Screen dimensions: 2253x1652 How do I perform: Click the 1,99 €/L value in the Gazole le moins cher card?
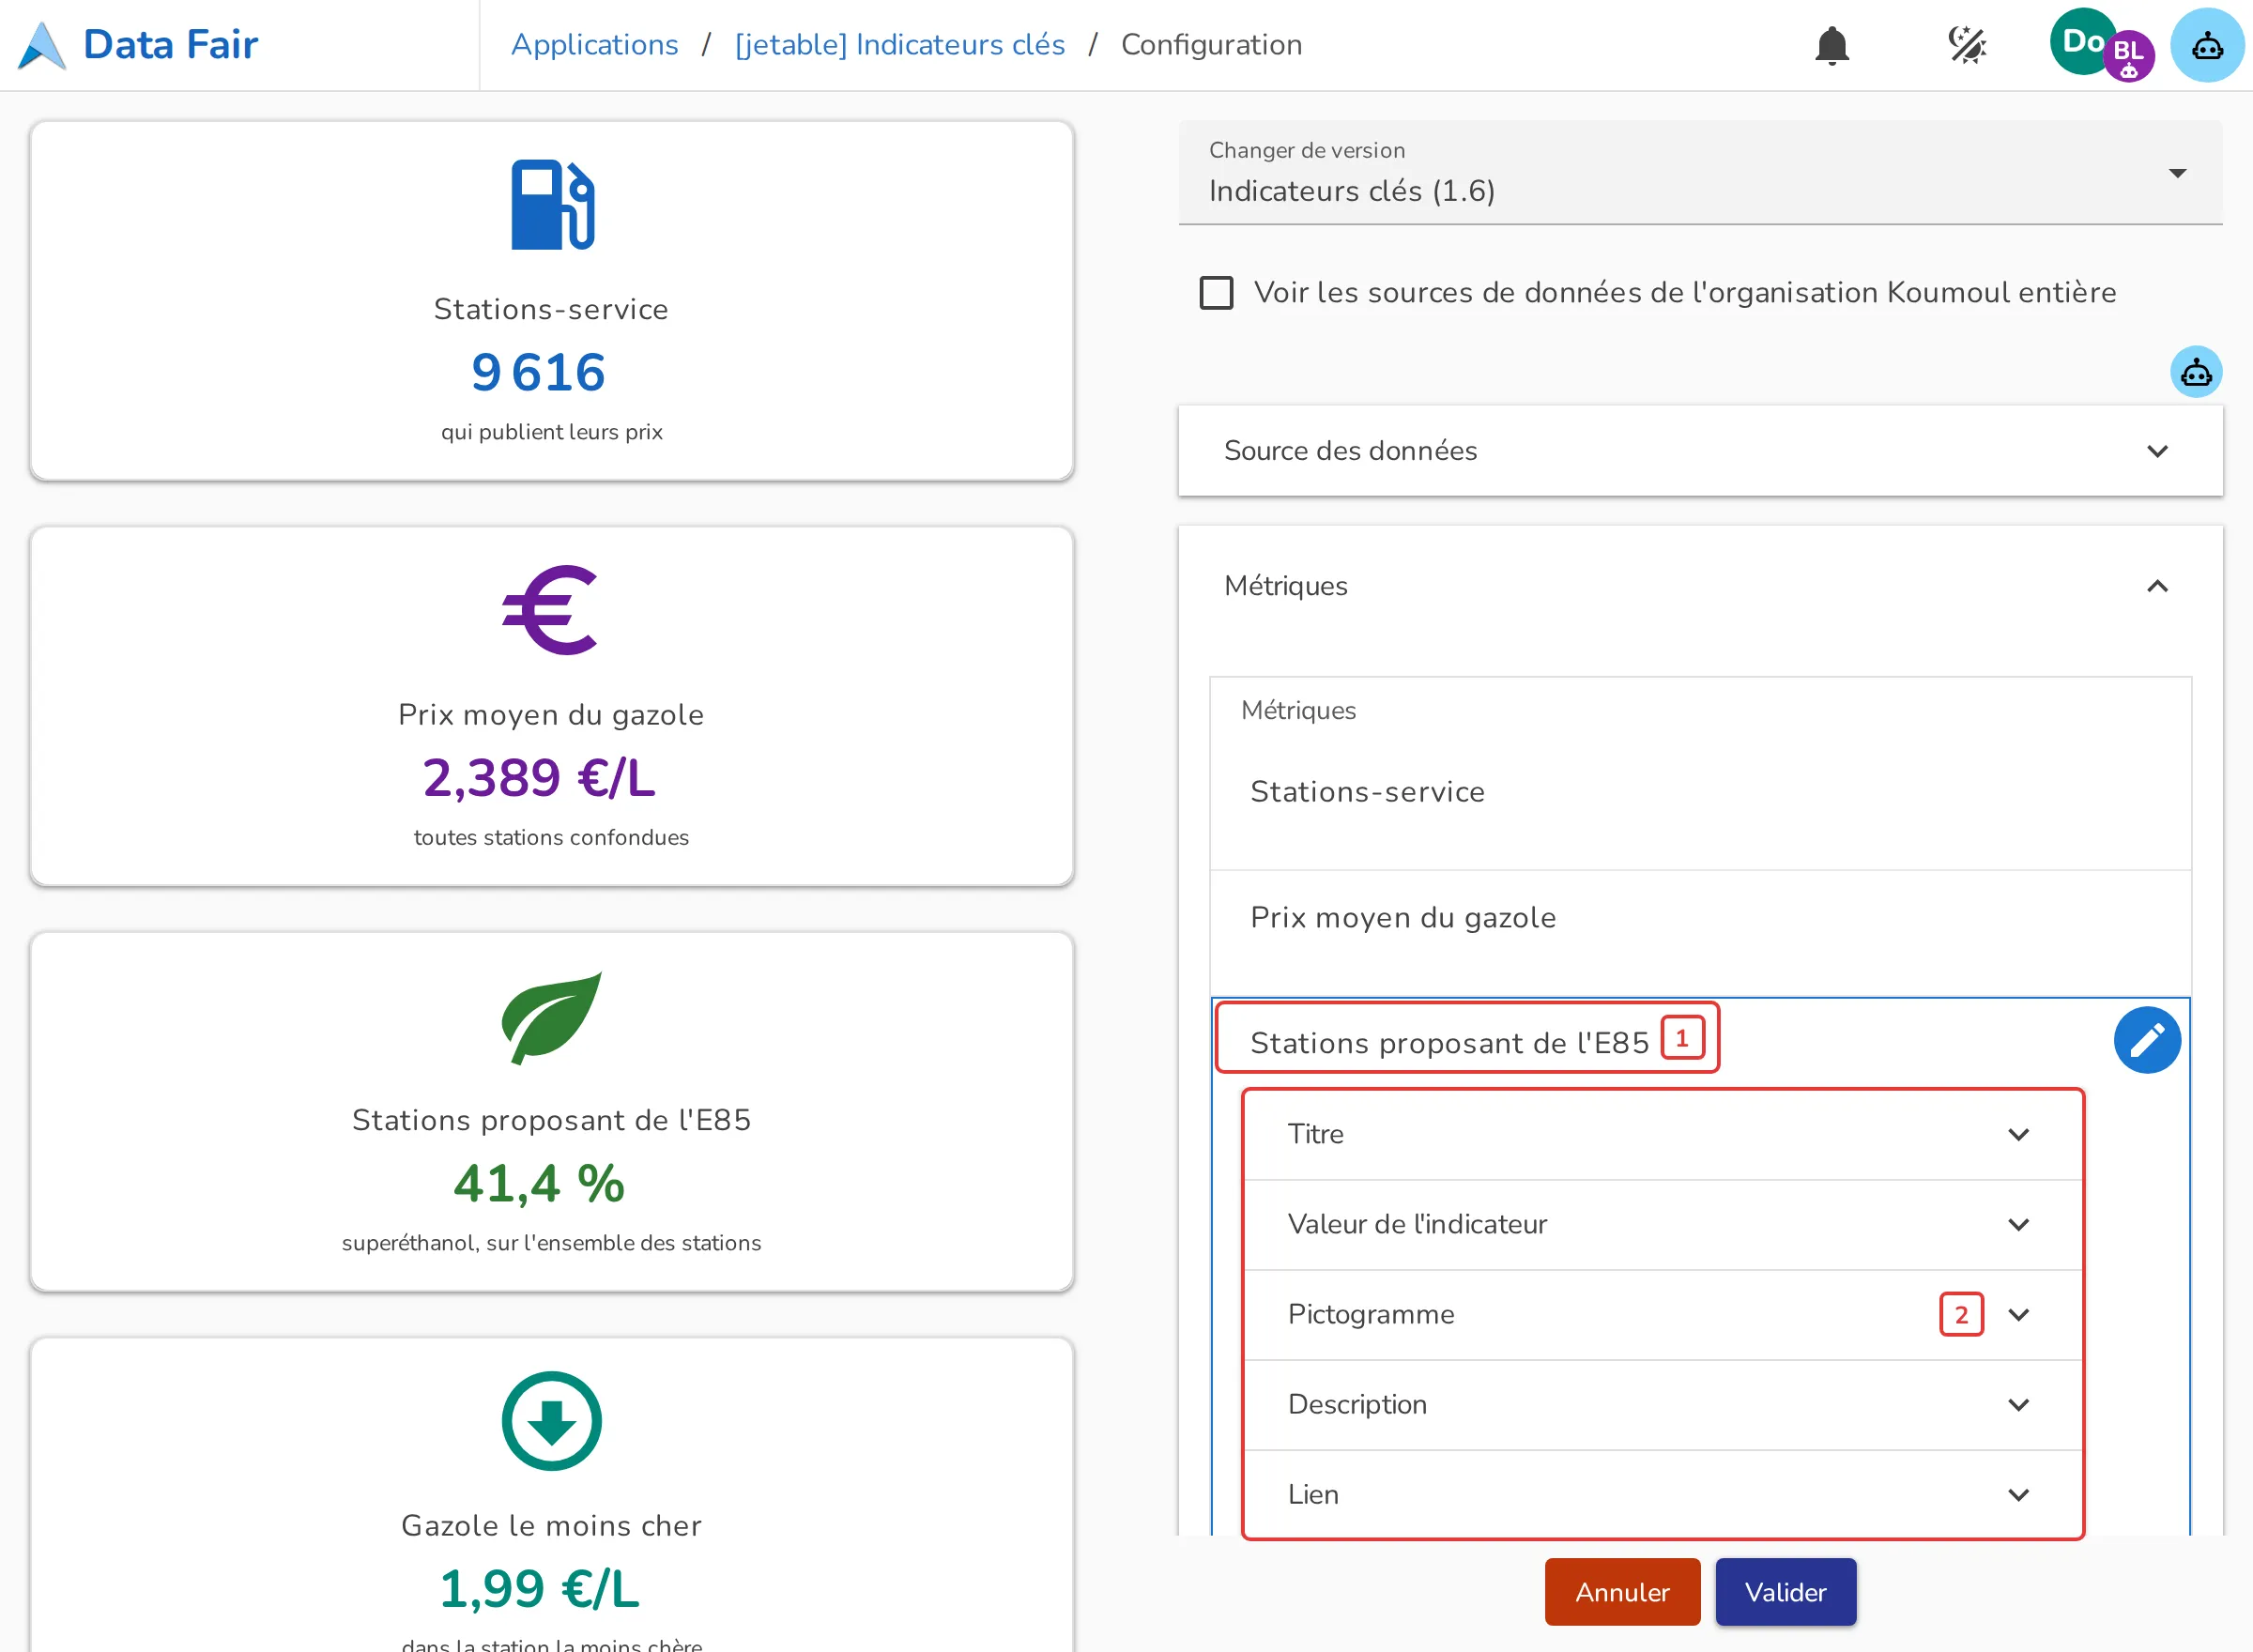point(538,1588)
